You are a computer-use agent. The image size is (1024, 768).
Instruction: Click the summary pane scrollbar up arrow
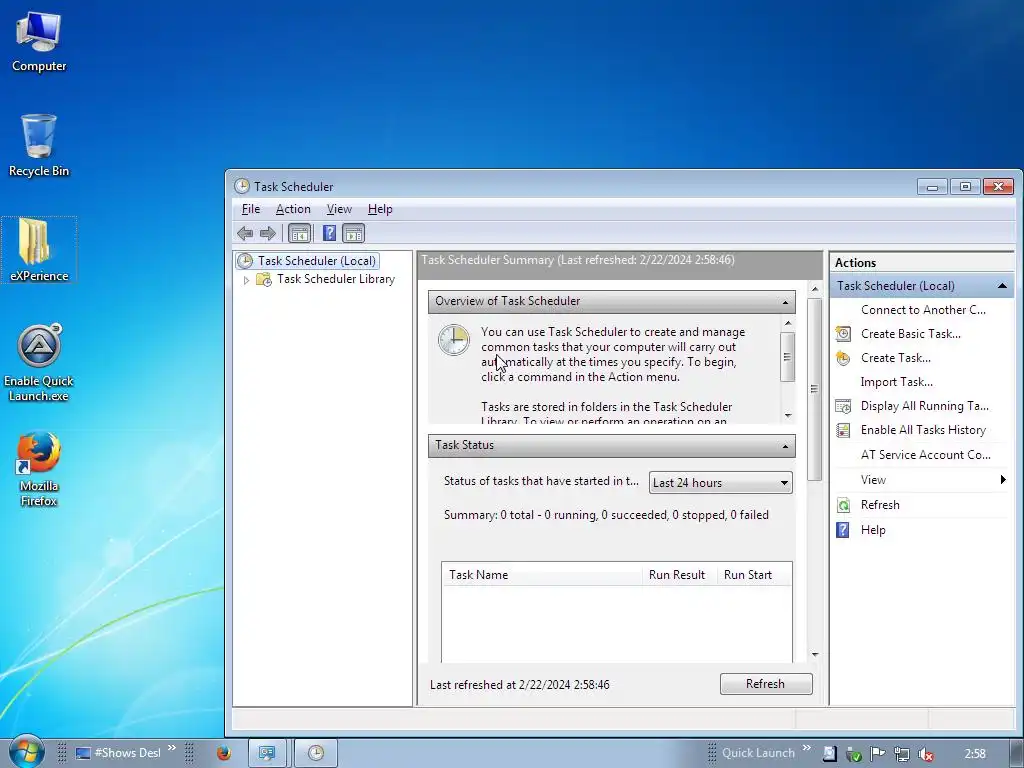point(814,289)
